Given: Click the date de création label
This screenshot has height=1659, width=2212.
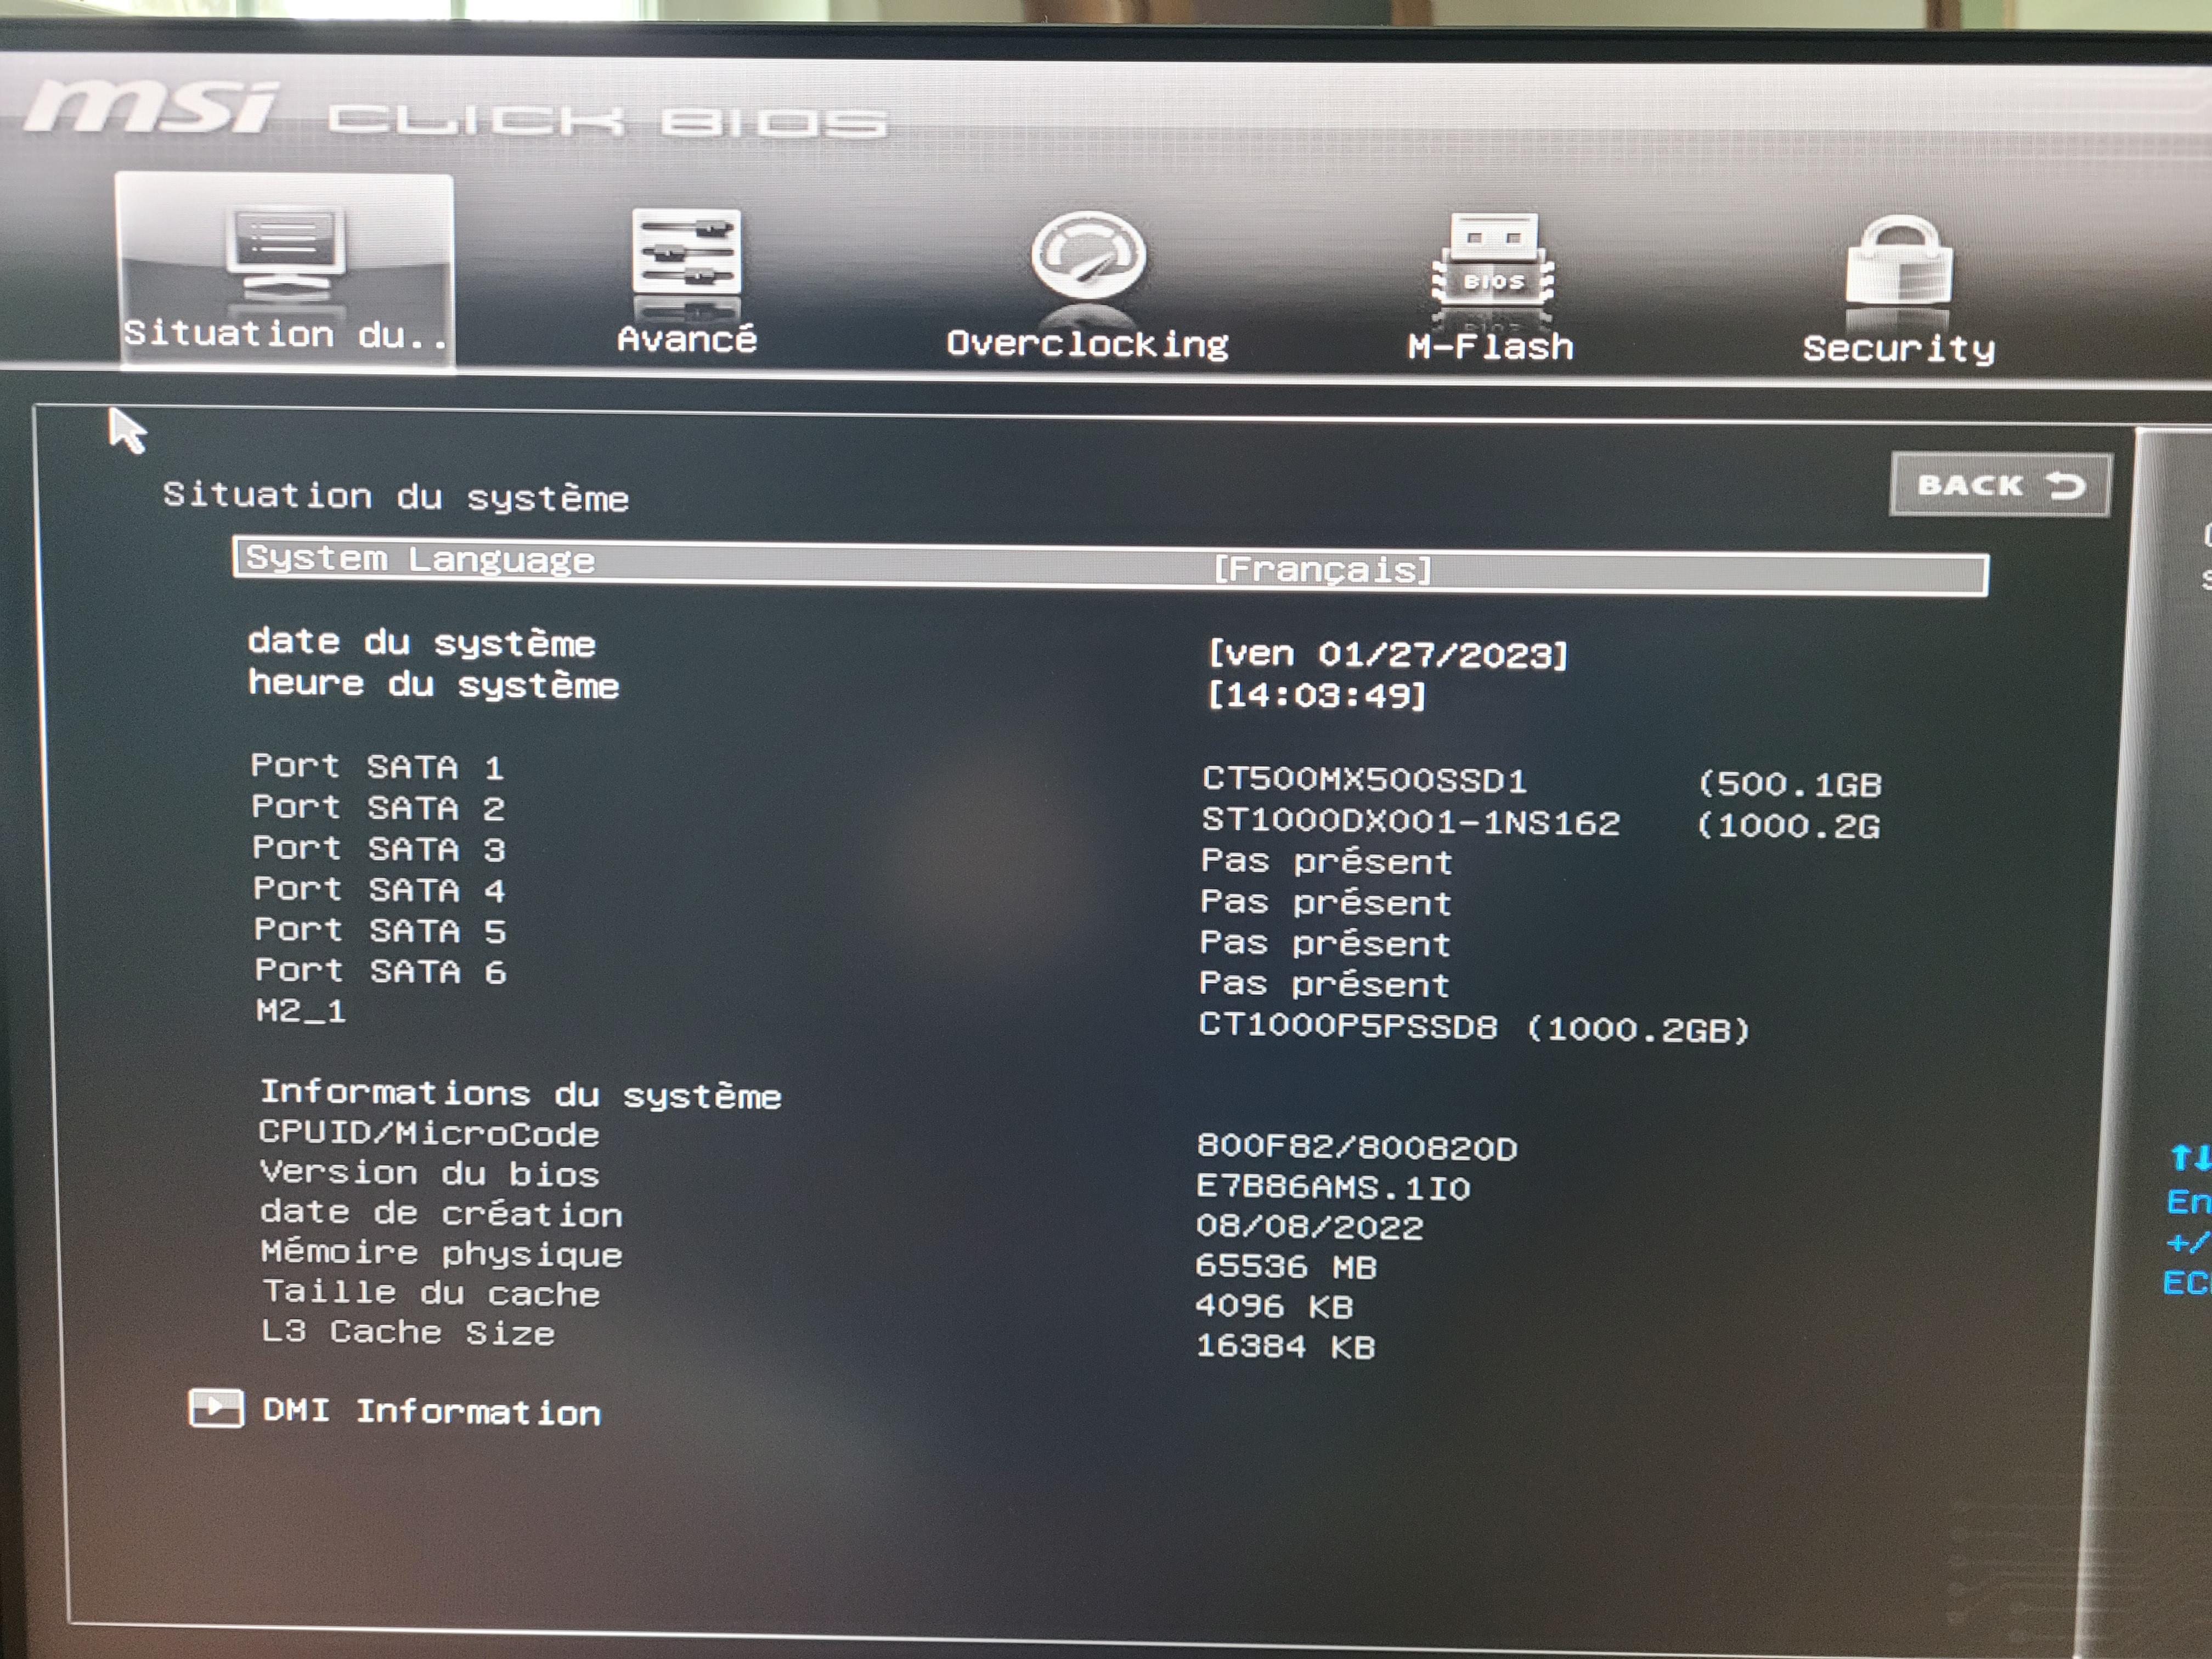Looking at the screenshot, I should click(441, 1213).
